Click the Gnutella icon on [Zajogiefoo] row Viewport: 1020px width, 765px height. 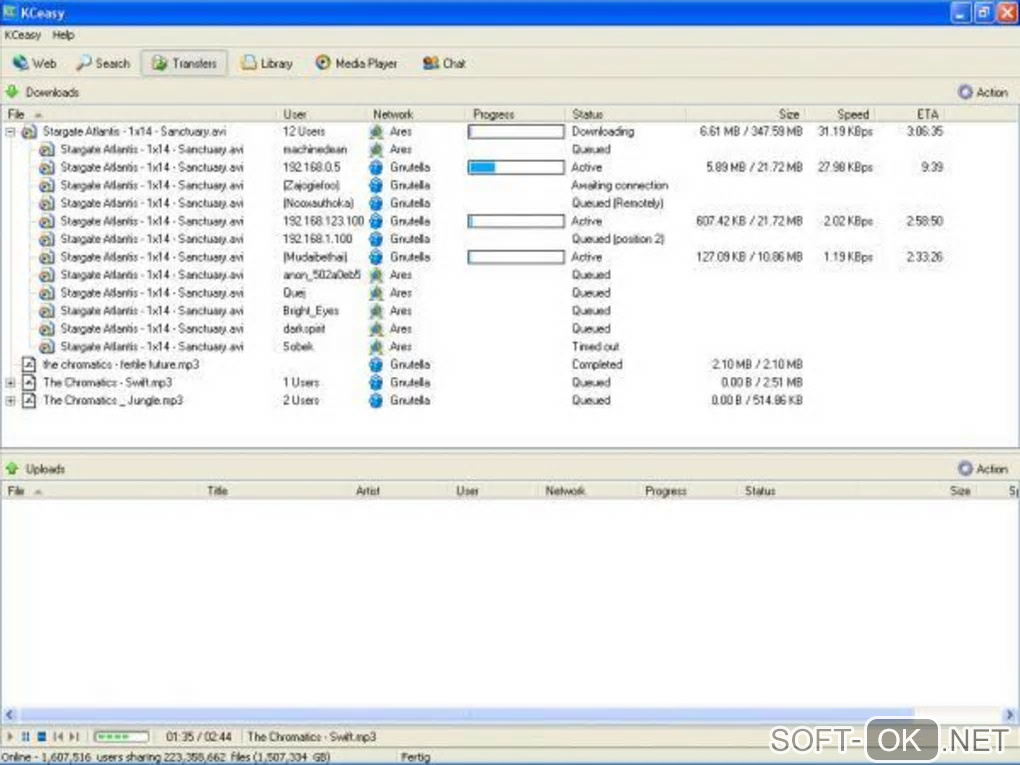click(x=376, y=186)
